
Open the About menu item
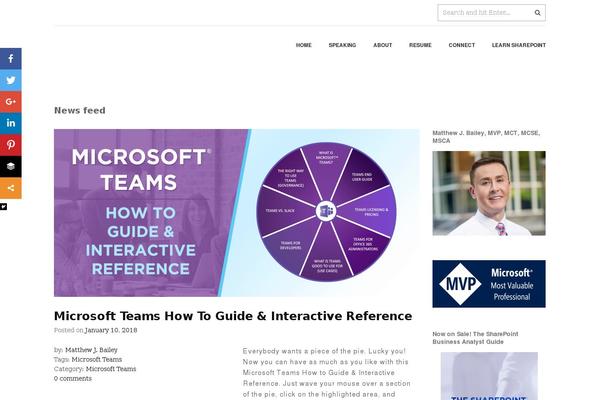(383, 45)
